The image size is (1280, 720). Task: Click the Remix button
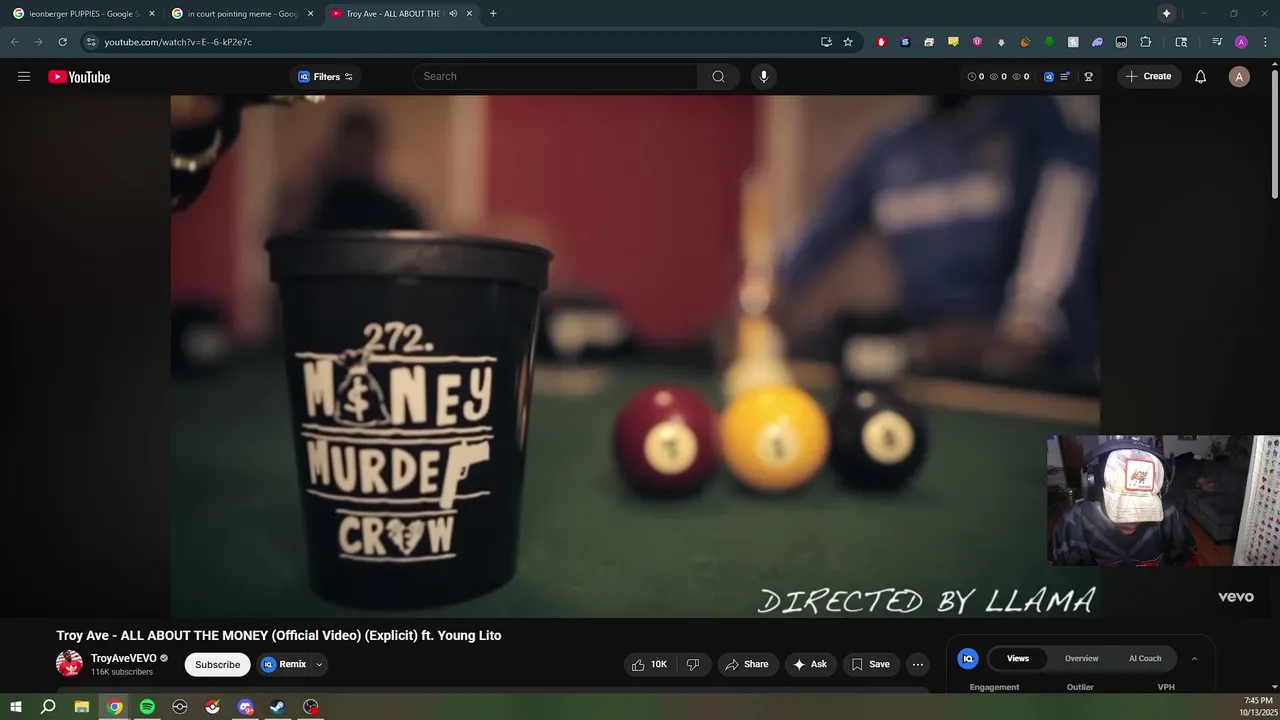click(284, 664)
